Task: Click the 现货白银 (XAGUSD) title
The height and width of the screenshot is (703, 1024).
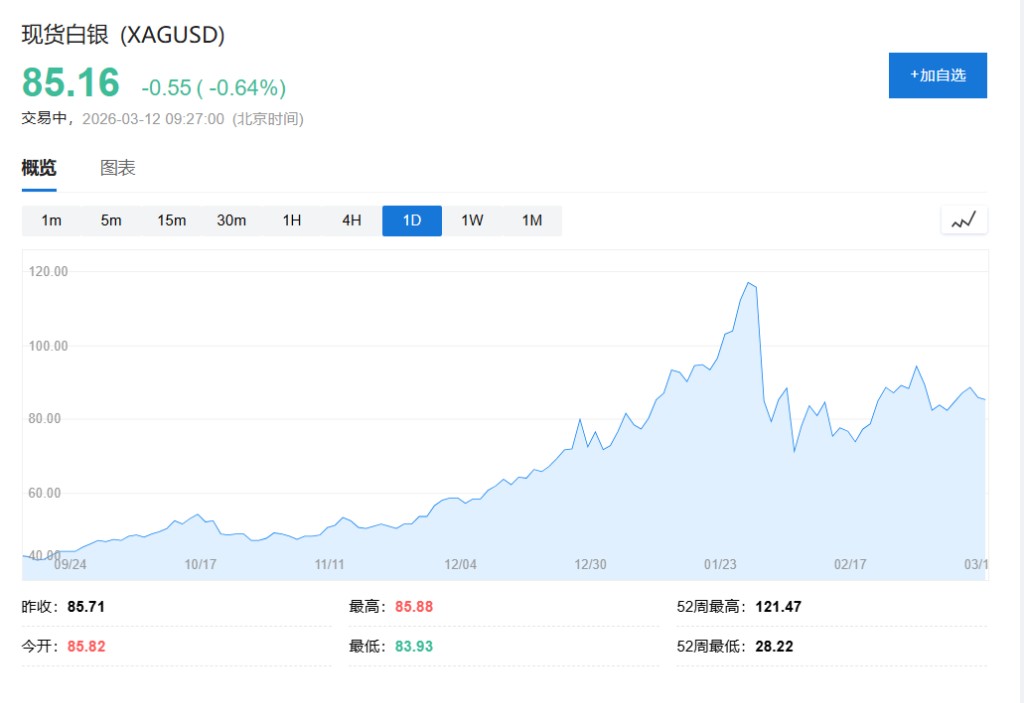Action: pos(123,35)
